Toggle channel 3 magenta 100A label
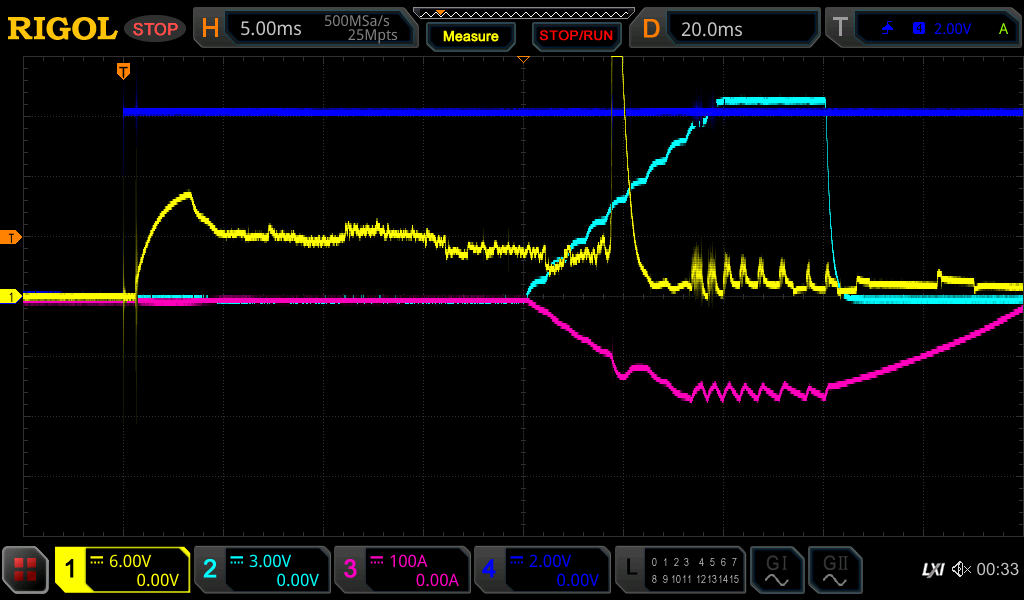 point(402,570)
